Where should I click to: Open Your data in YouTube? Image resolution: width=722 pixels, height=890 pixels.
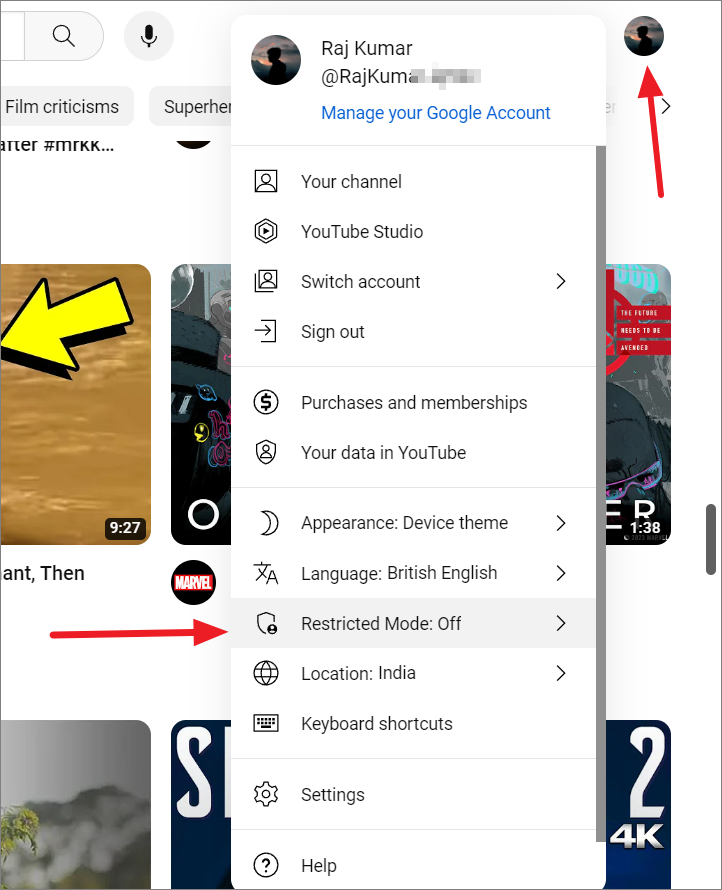point(413,452)
